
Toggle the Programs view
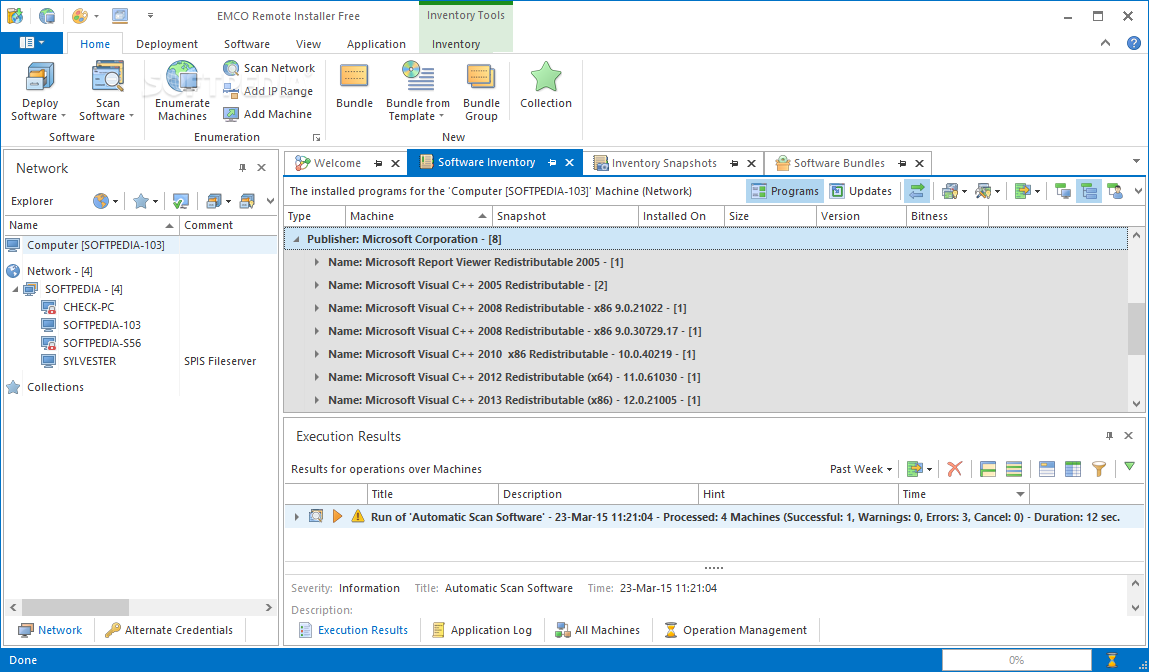pyautogui.click(x=785, y=191)
